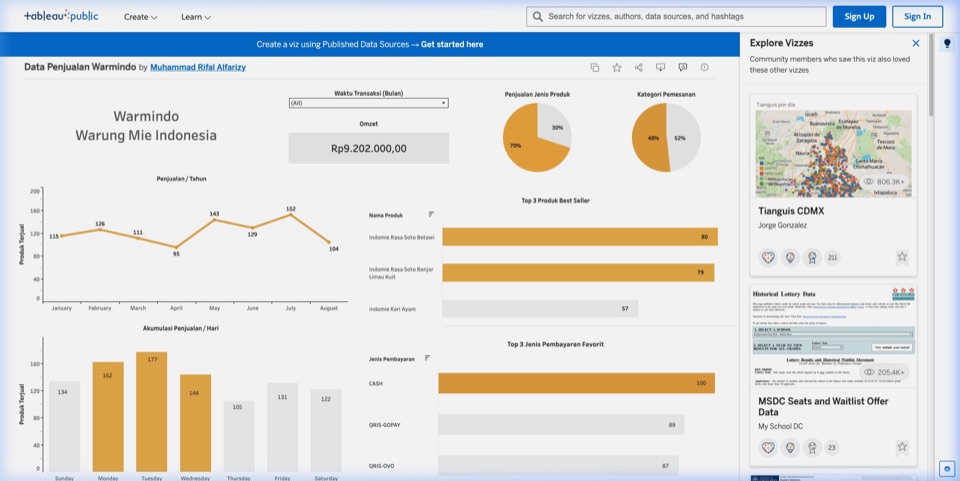Click the Omzet value Rp9.202.000,00
The image size is (960, 481).
(369, 148)
